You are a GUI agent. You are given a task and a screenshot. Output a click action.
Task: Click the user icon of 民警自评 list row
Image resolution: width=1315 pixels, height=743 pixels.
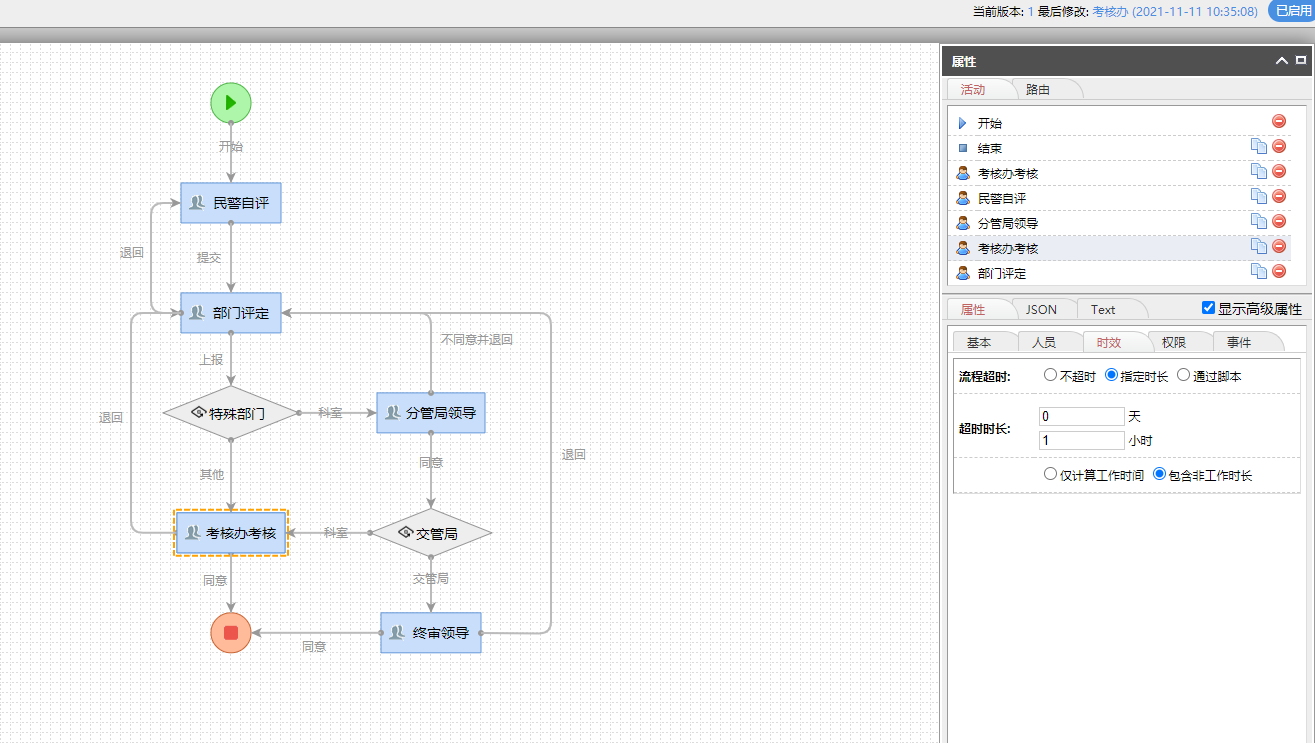pos(963,198)
